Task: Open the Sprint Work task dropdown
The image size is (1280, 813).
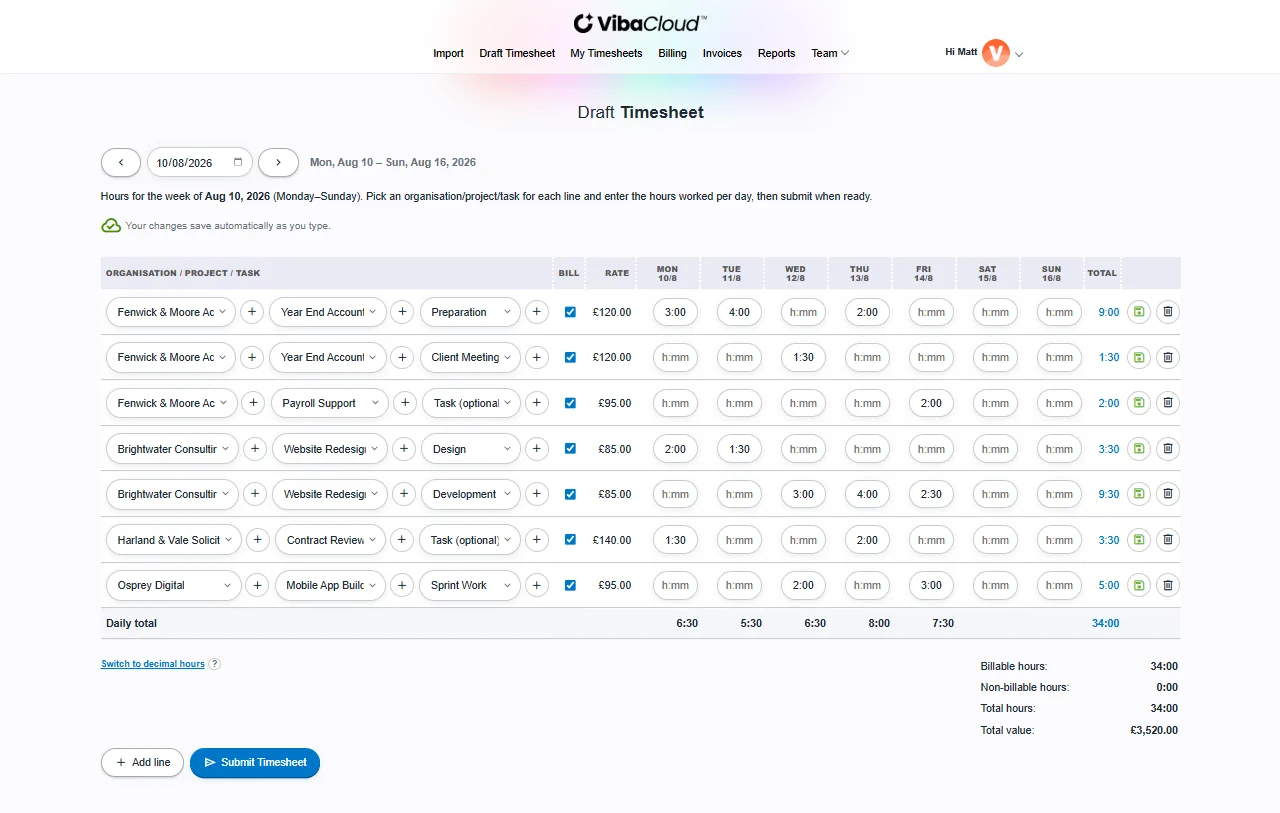Action: [470, 585]
